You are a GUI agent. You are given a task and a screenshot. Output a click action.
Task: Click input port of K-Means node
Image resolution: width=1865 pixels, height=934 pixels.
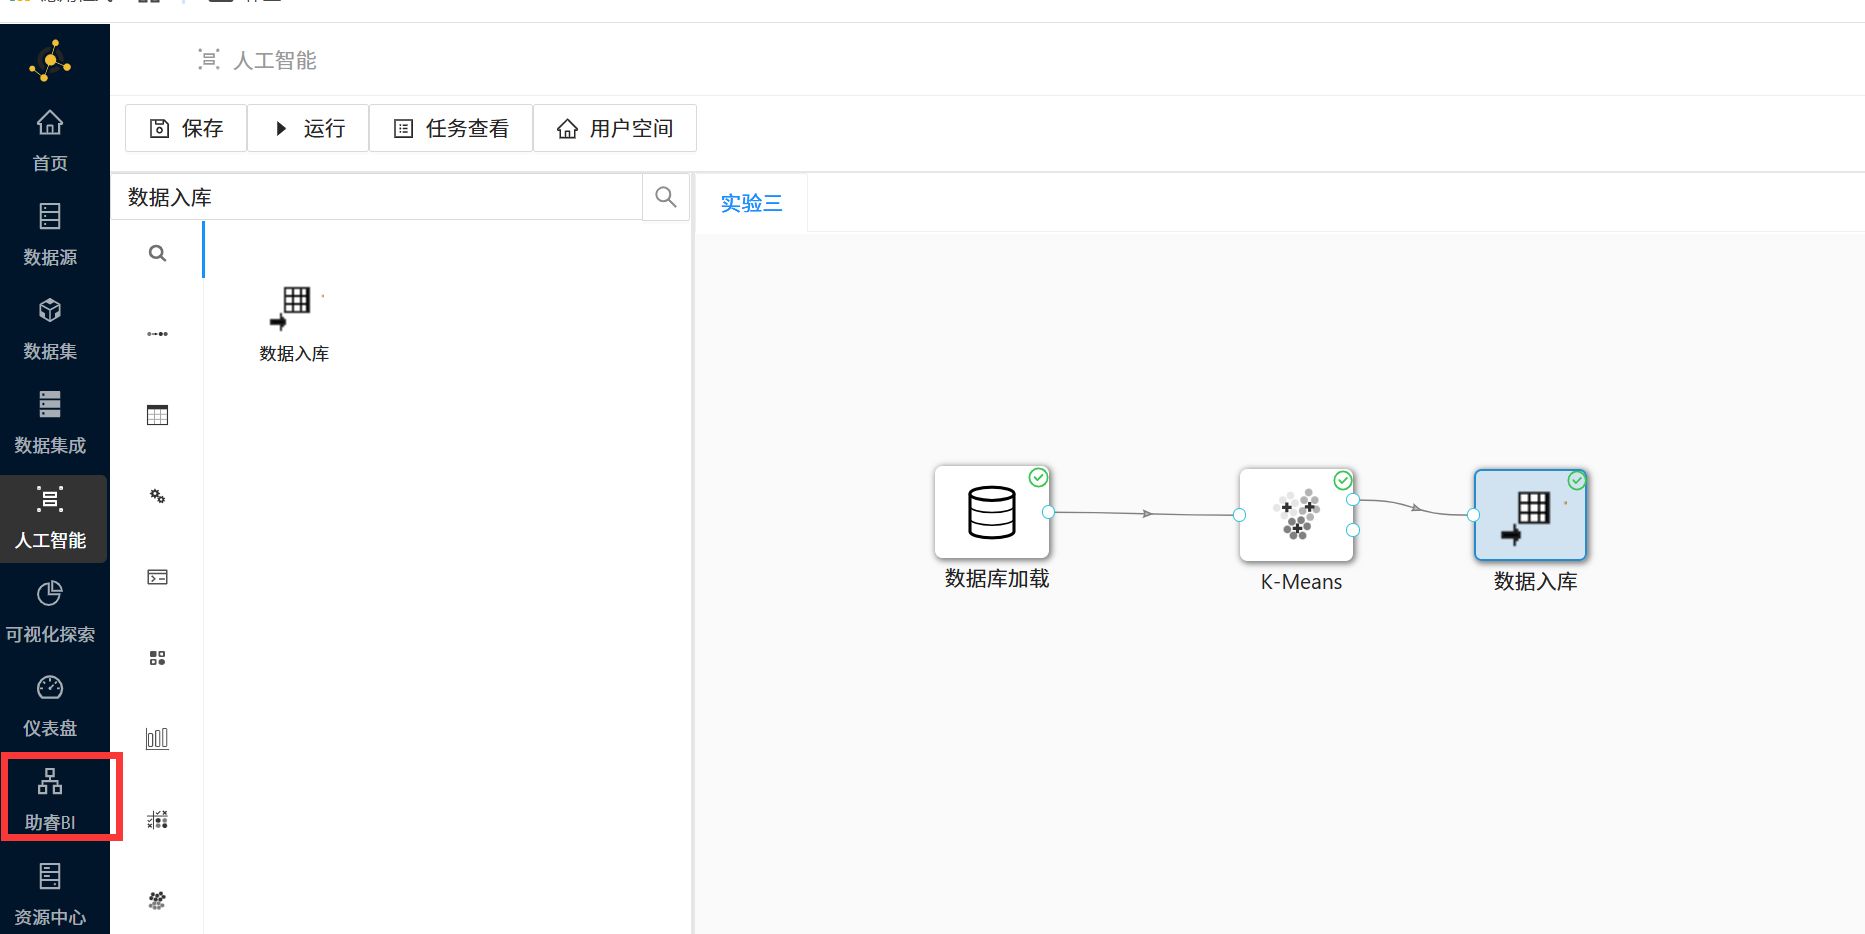[1239, 515]
